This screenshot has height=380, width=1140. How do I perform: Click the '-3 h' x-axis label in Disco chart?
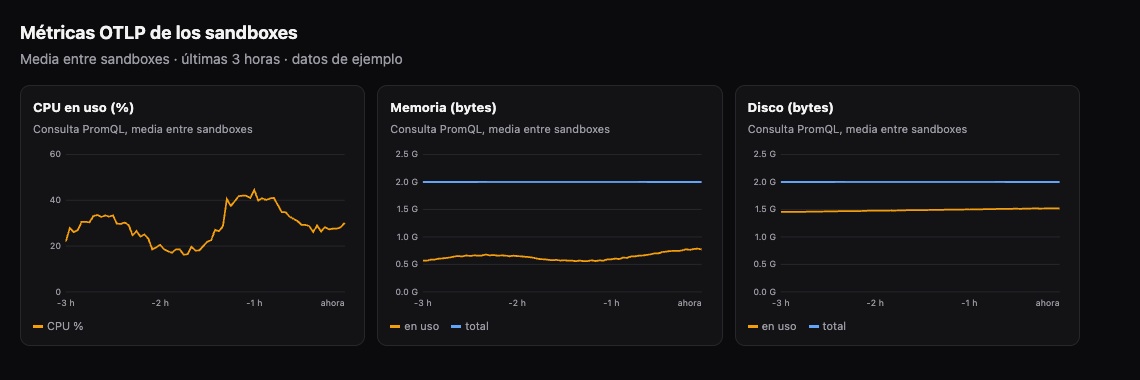pyautogui.click(x=780, y=303)
